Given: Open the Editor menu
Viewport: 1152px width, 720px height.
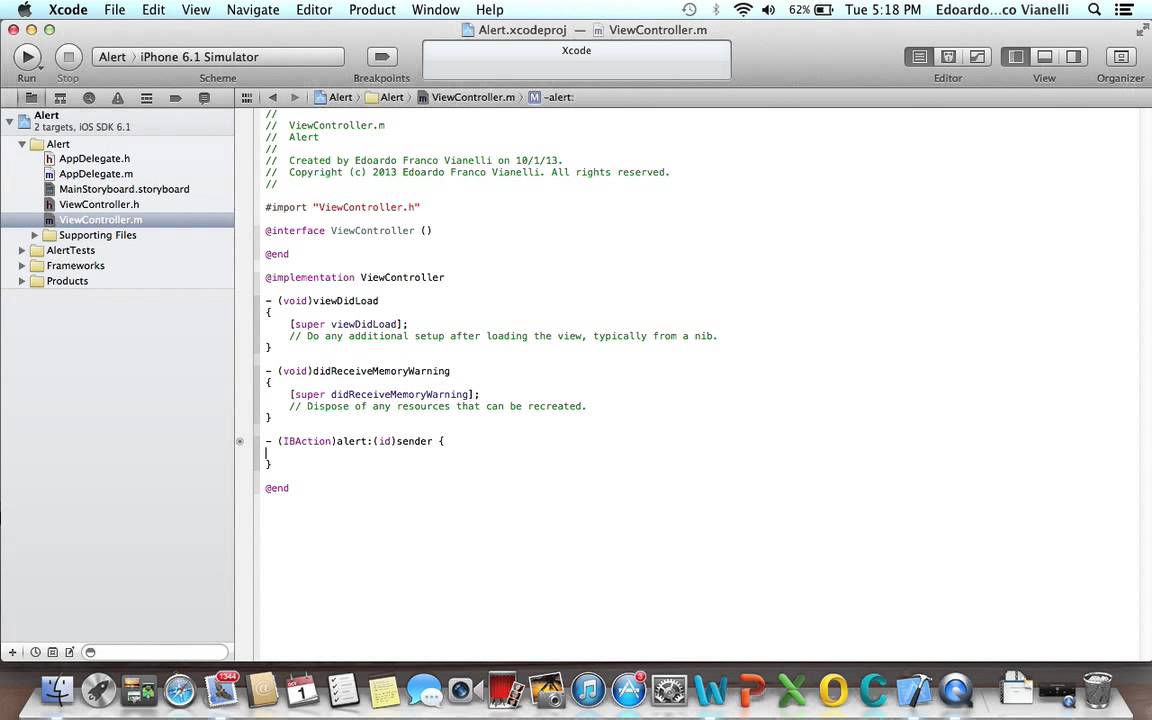Looking at the screenshot, I should (x=314, y=10).
